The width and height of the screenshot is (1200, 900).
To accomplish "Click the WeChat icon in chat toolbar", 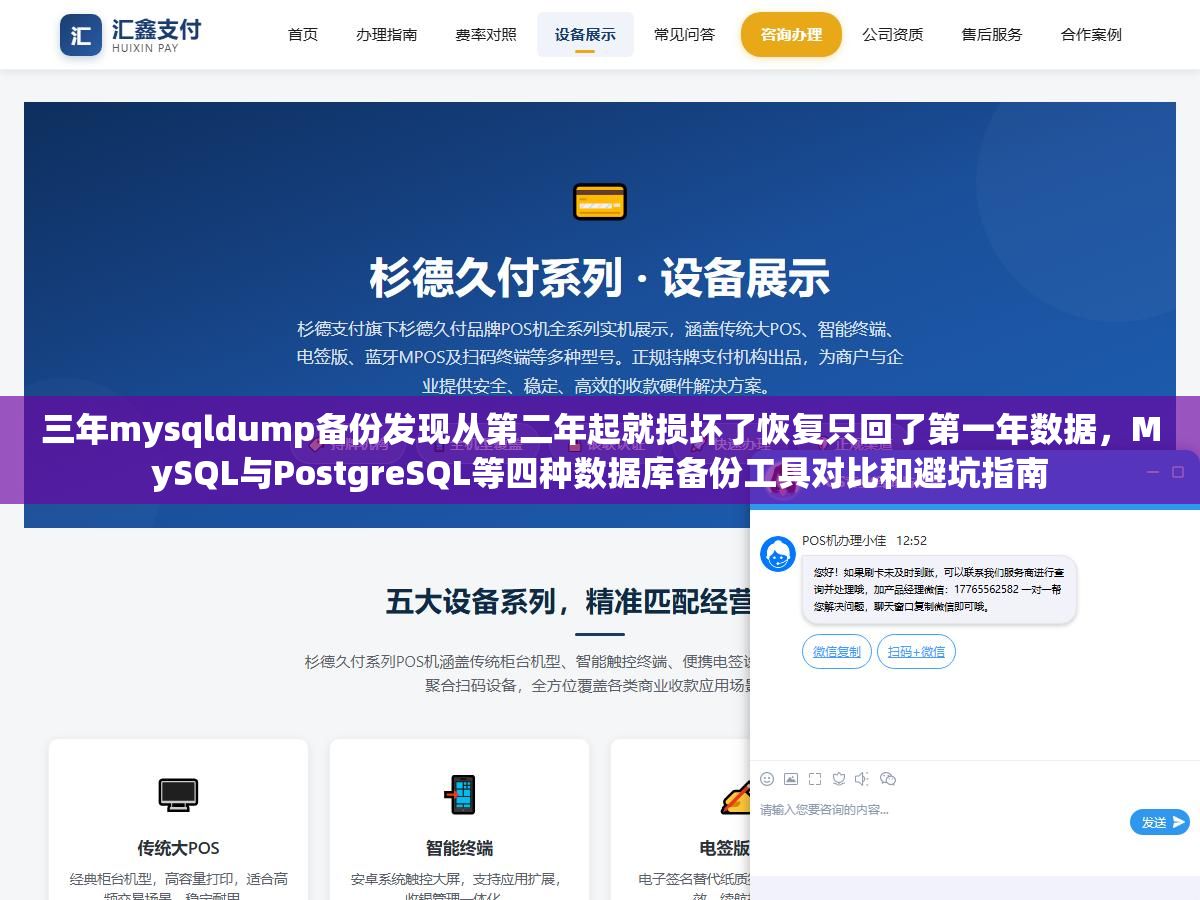I will [x=888, y=779].
